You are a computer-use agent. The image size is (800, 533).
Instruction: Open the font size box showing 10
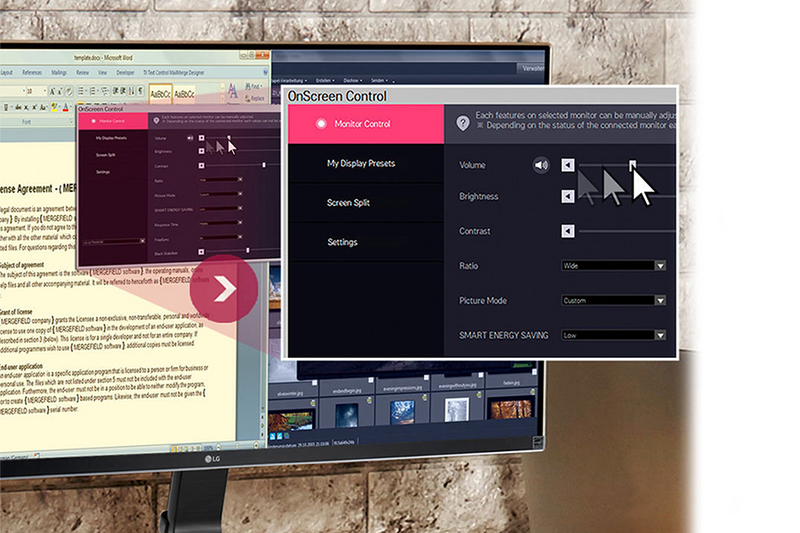37,92
